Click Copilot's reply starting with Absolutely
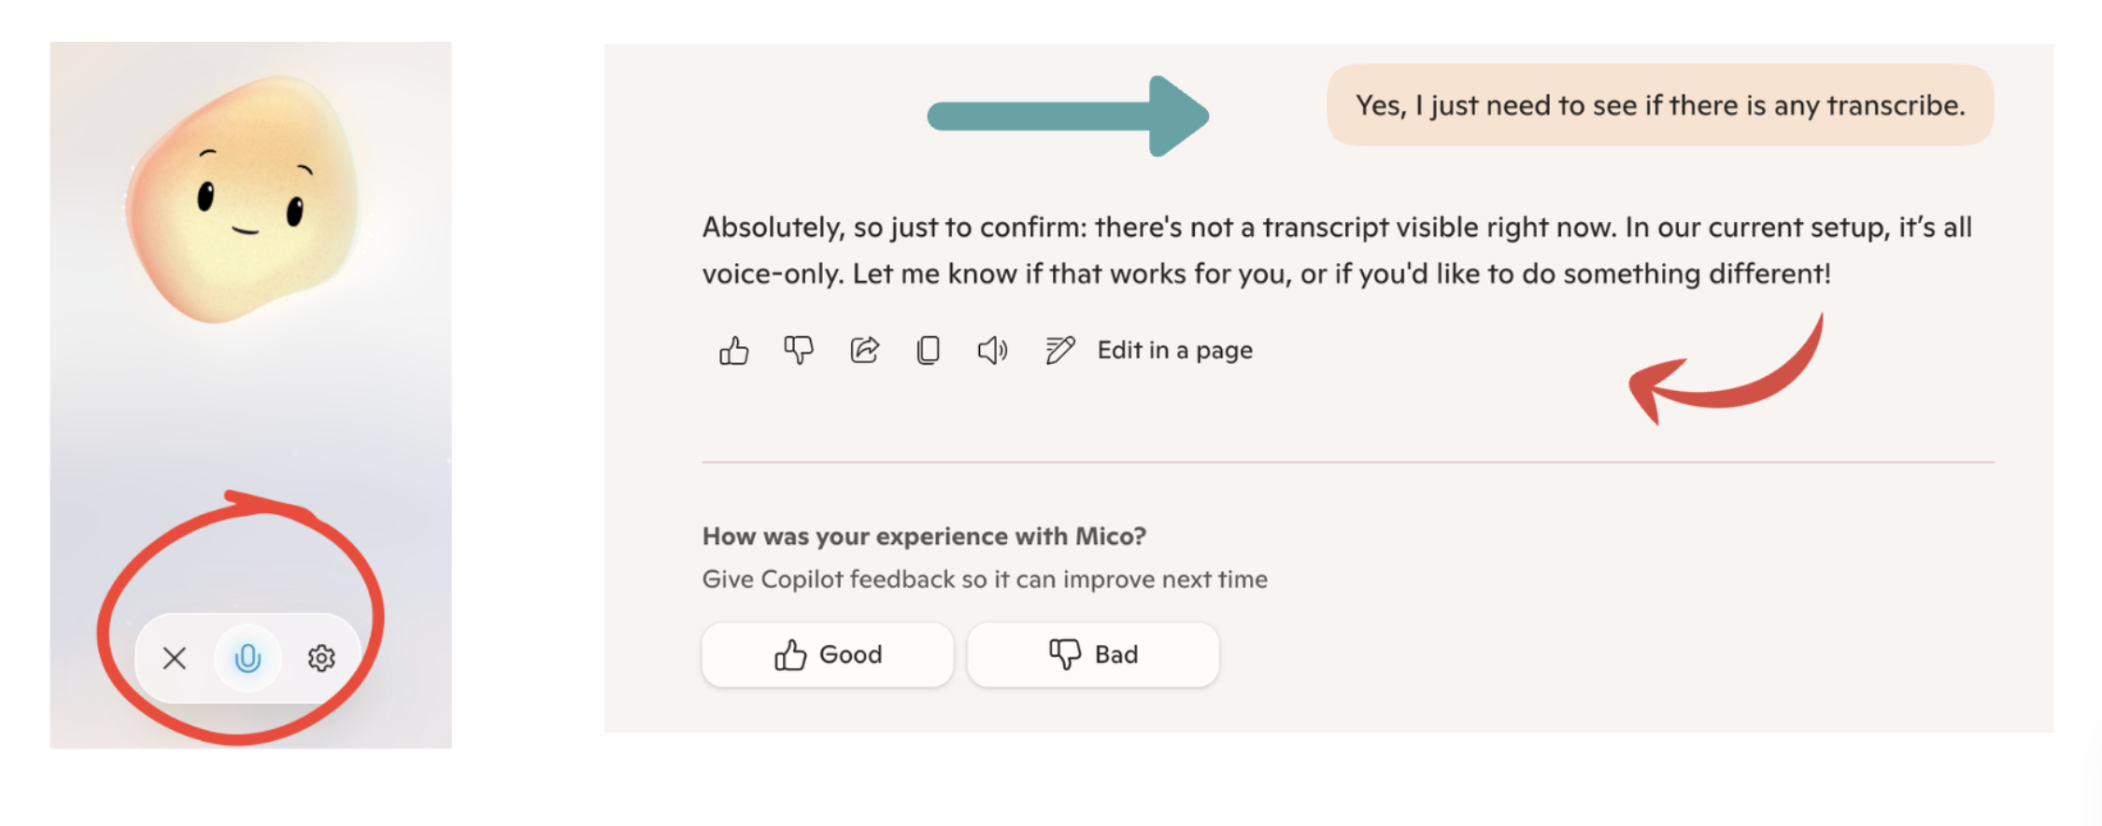2102x826 pixels. pos(1337,250)
